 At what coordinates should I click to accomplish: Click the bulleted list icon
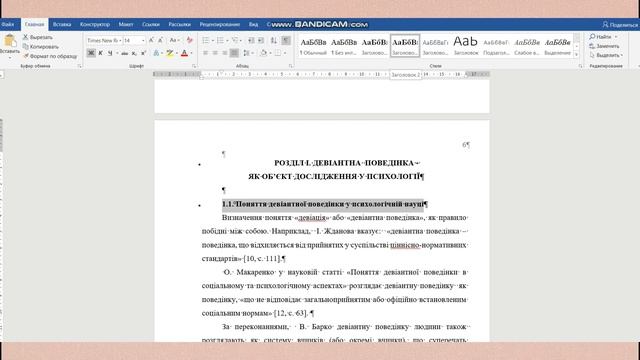pyautogui.click(x=206, y=40)
